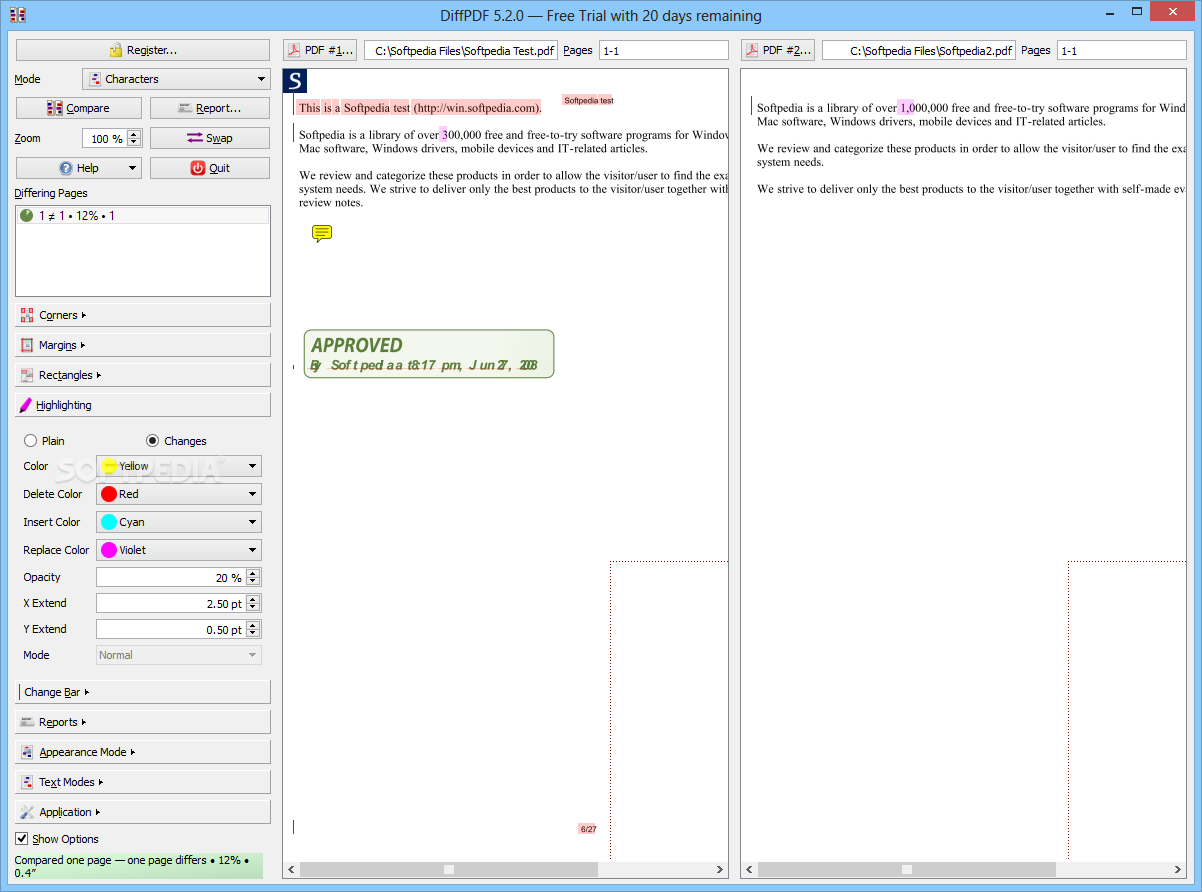Click the Opacity field showing 20 %
Screen dimensions: 1202x892
[x=170, y=577]
